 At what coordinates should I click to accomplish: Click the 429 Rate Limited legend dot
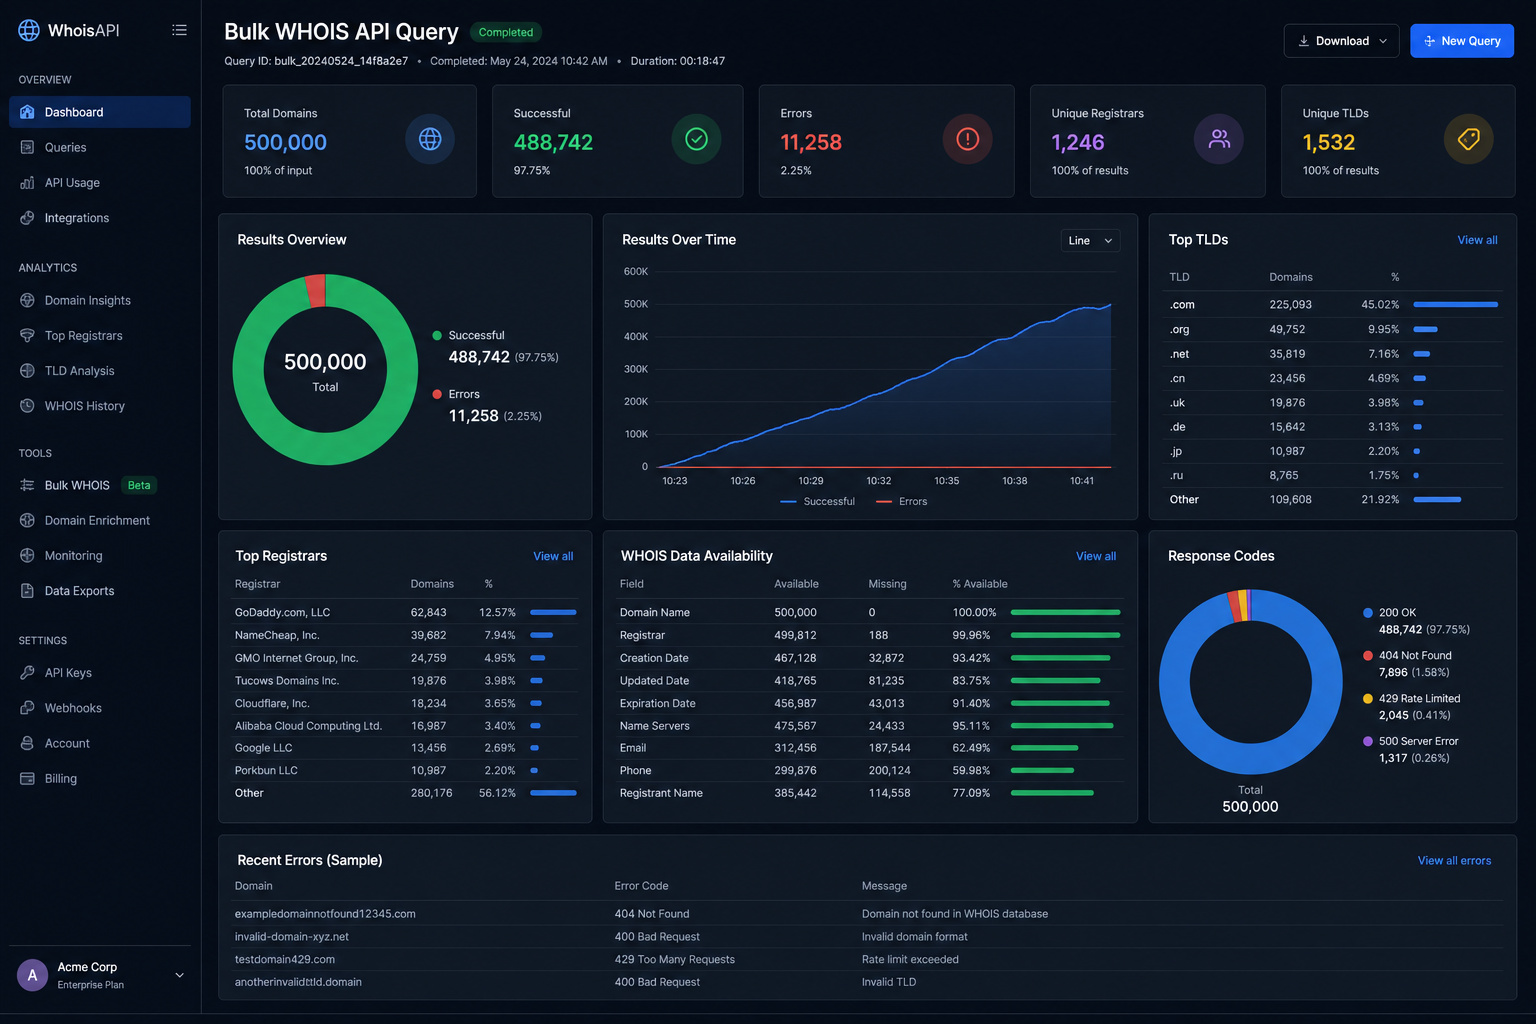point(1368,699)
